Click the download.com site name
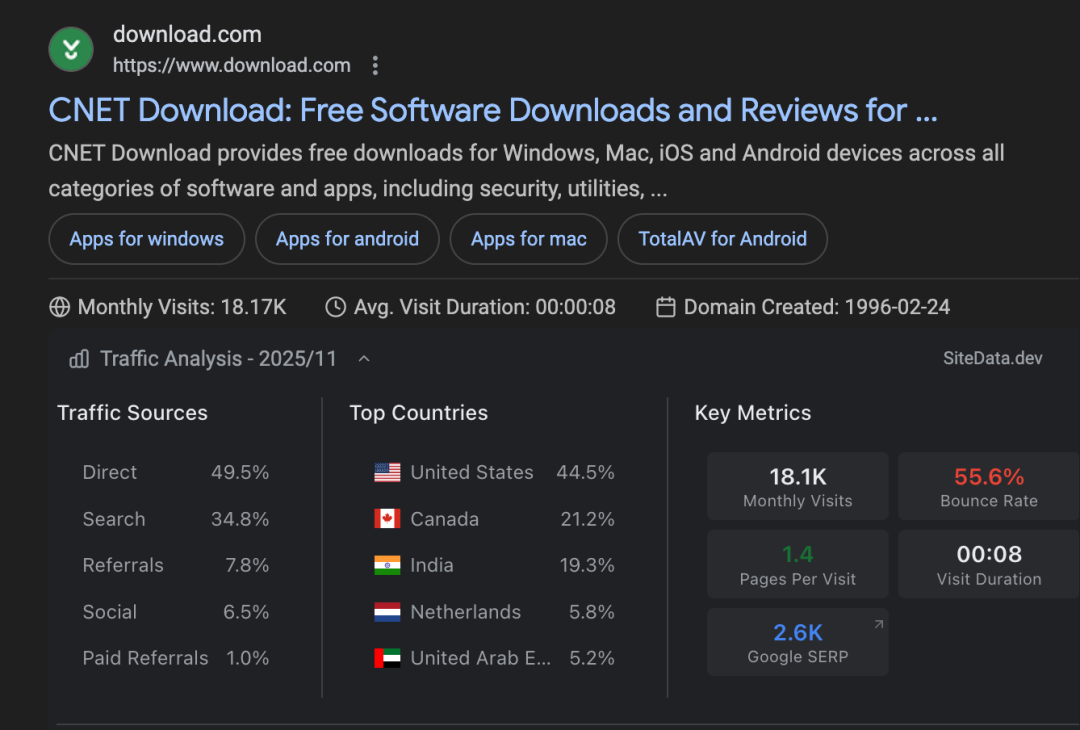The height and width of the screenshot is (730, 1080). click(187, 34)
